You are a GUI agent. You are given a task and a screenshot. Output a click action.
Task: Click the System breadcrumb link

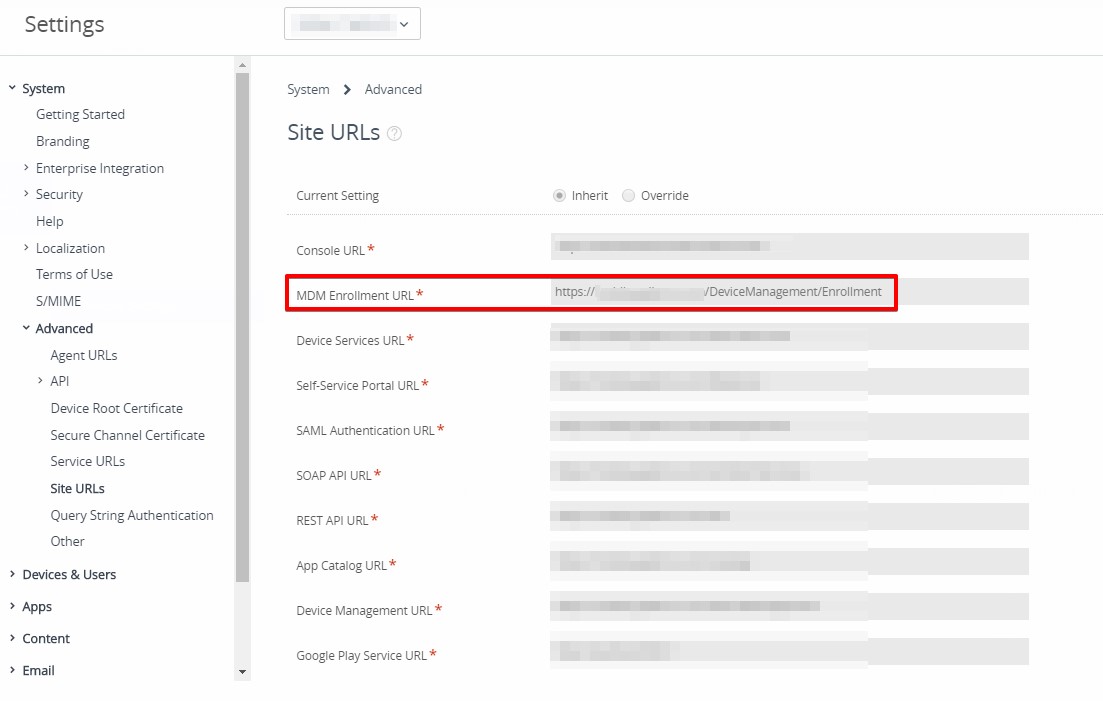[x=308, y=90]
